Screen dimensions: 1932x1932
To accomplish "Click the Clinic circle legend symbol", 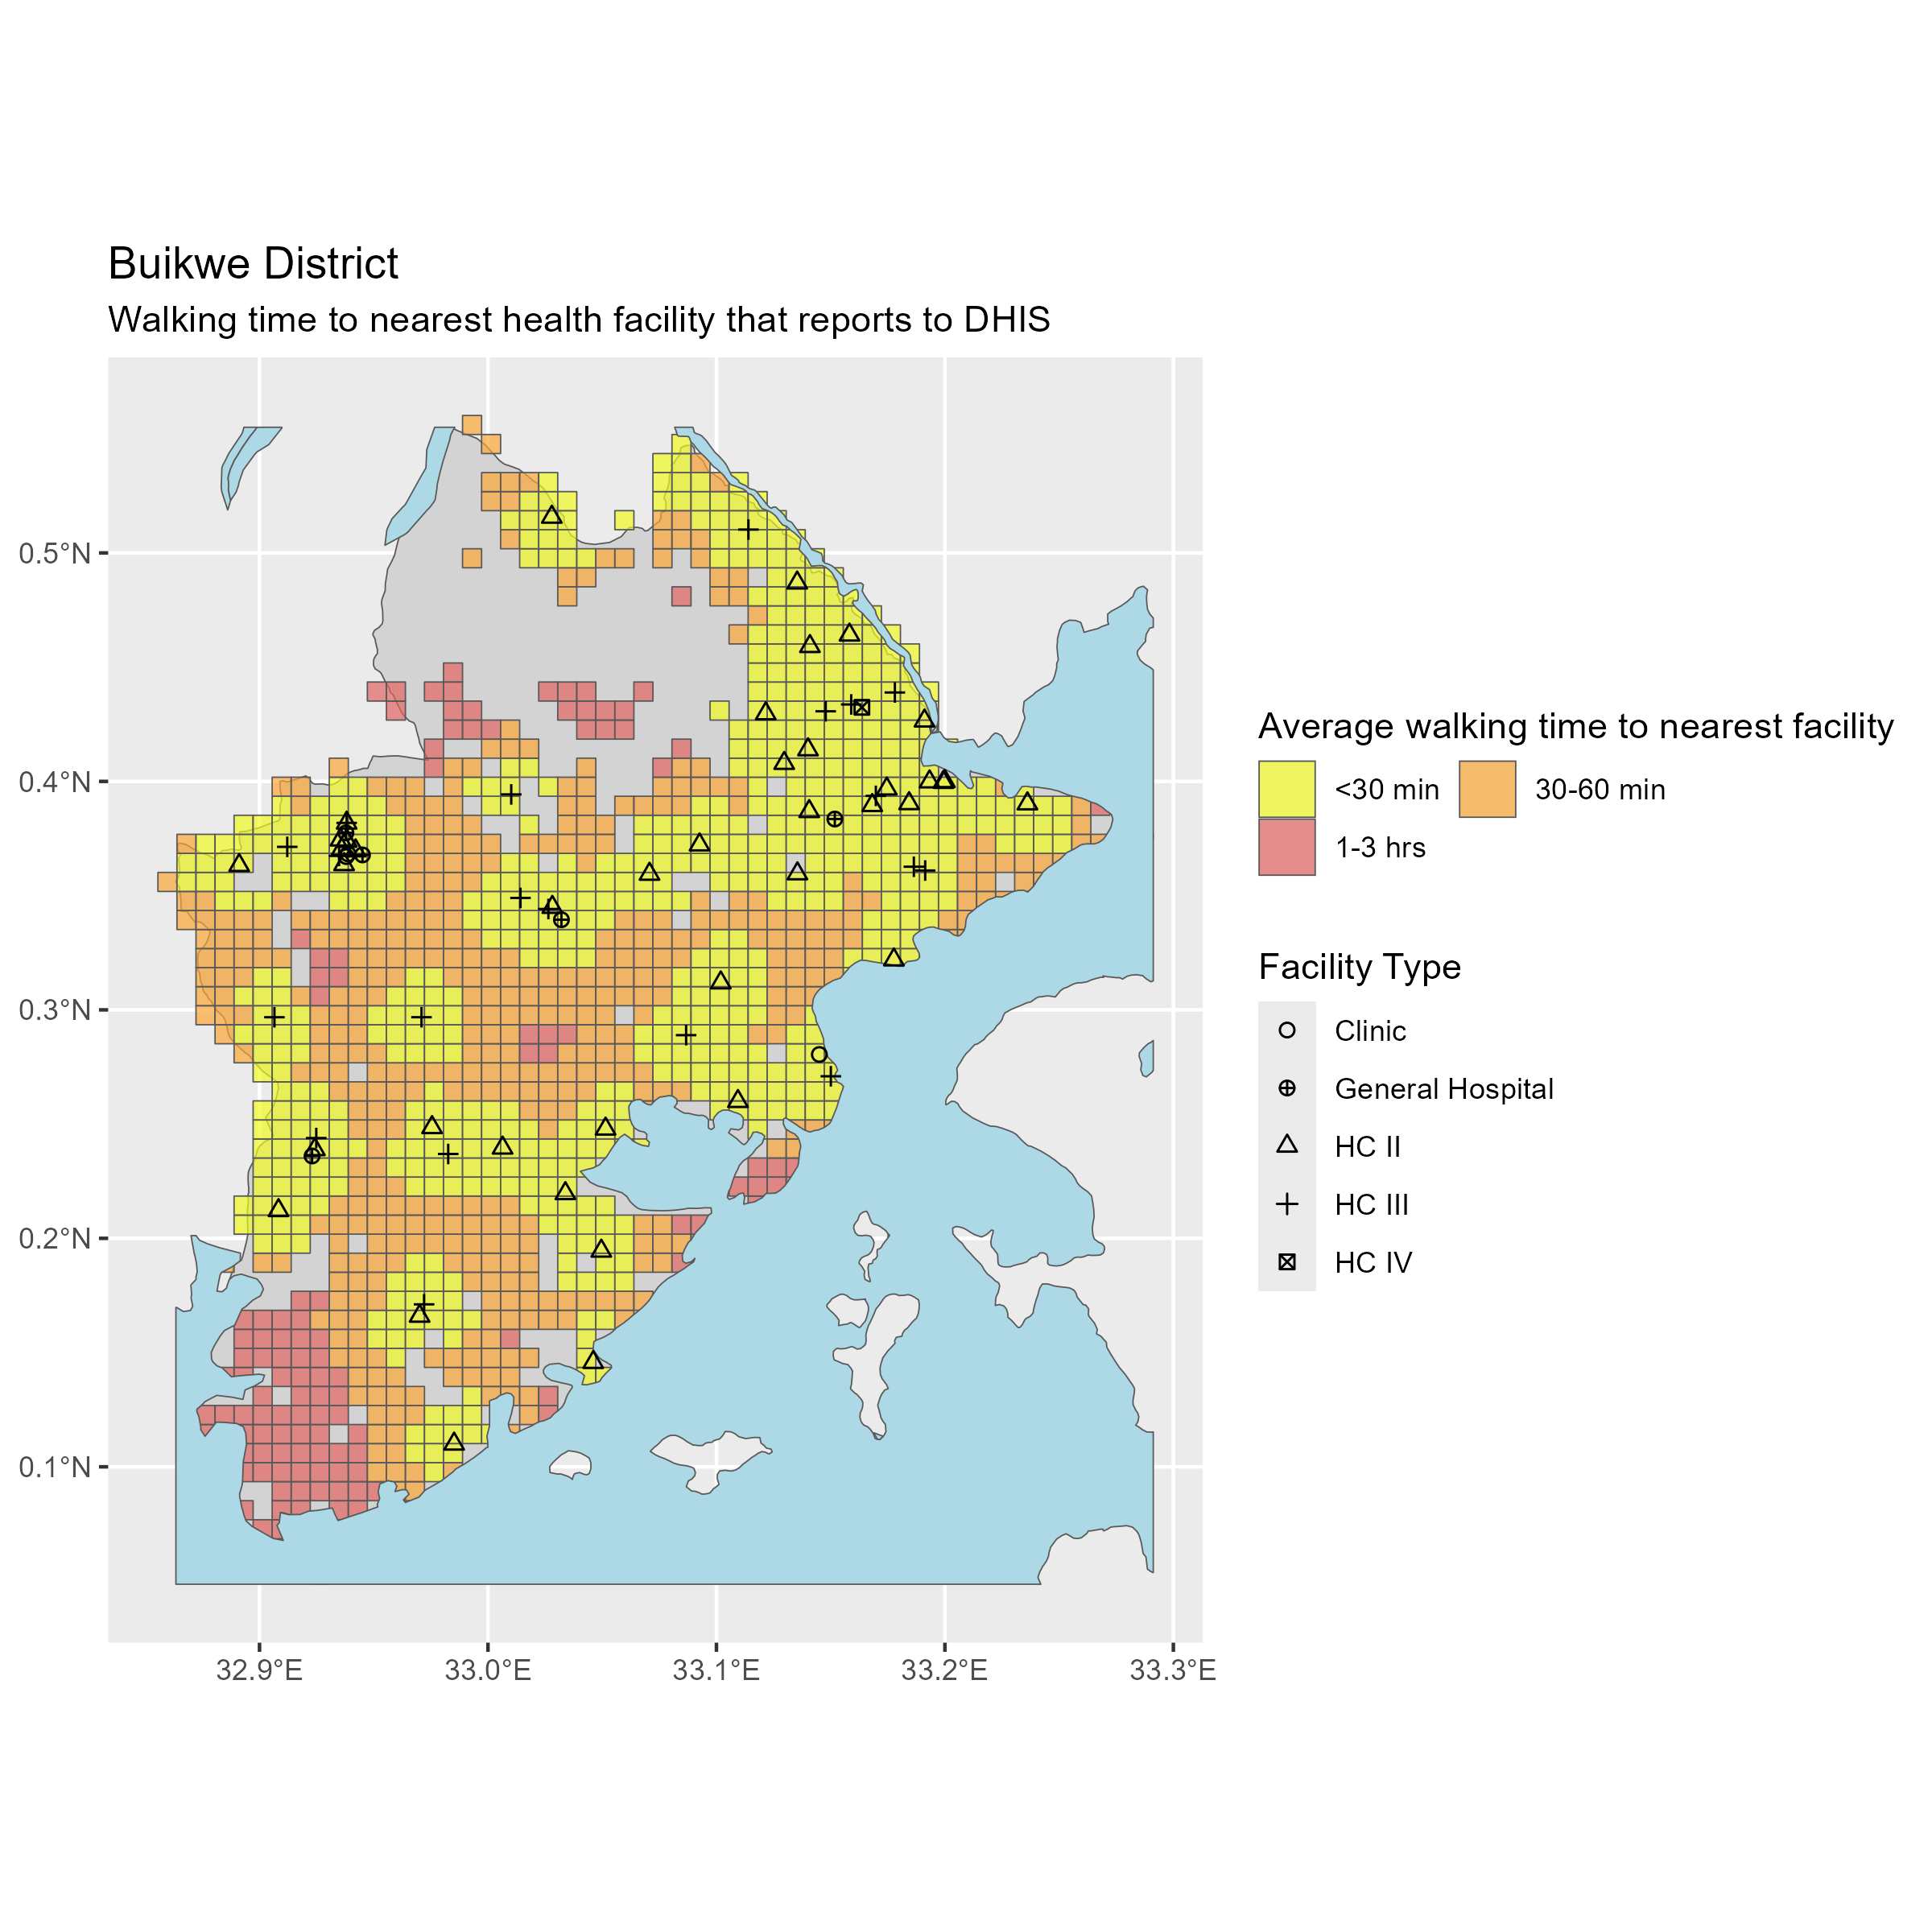I will 1287,1030.
